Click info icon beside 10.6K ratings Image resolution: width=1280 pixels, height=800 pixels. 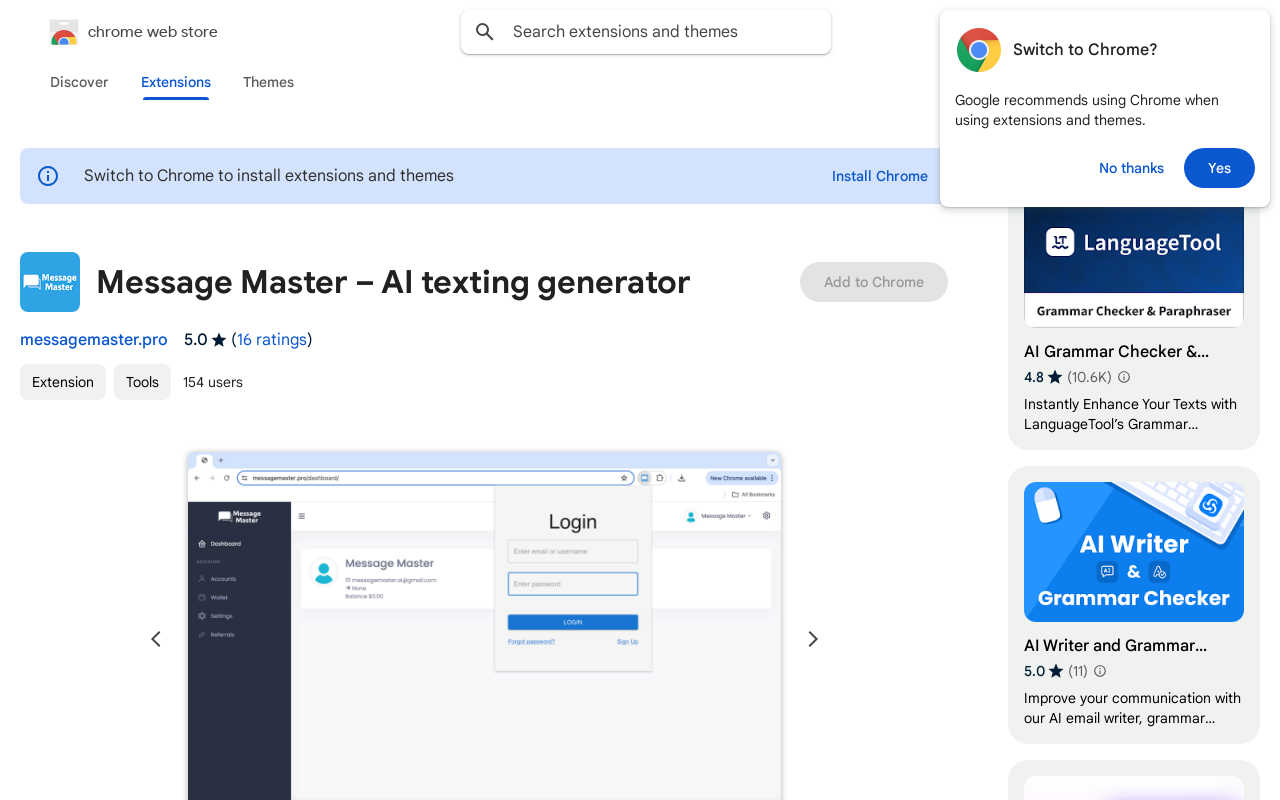(x=1124, y=377)
